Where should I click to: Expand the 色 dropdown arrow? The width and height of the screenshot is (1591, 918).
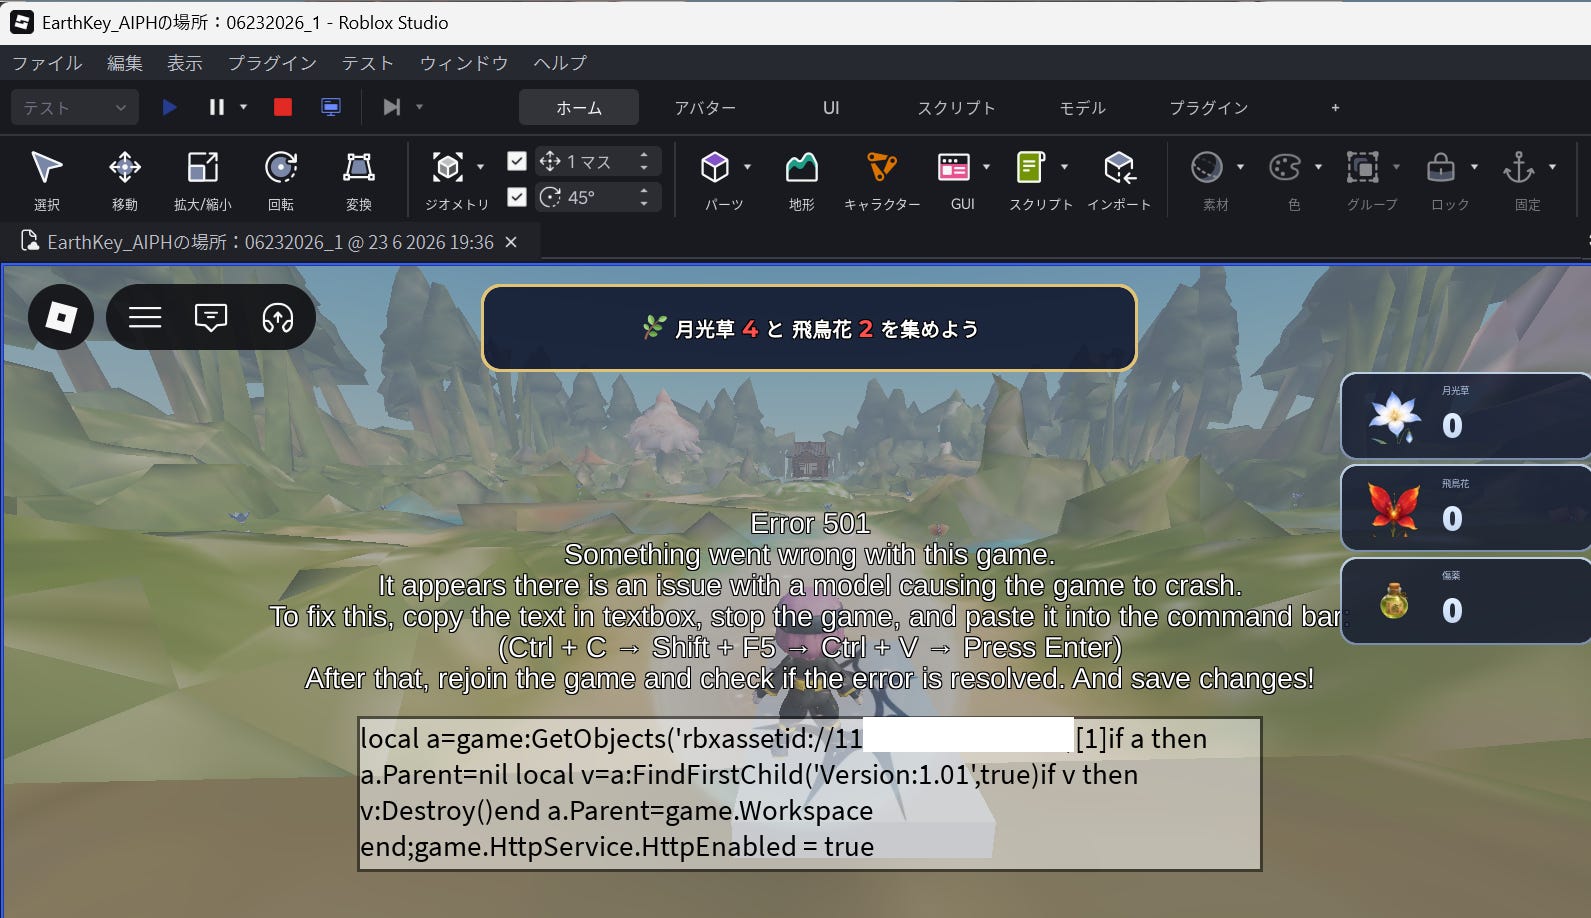point(1318,167)
